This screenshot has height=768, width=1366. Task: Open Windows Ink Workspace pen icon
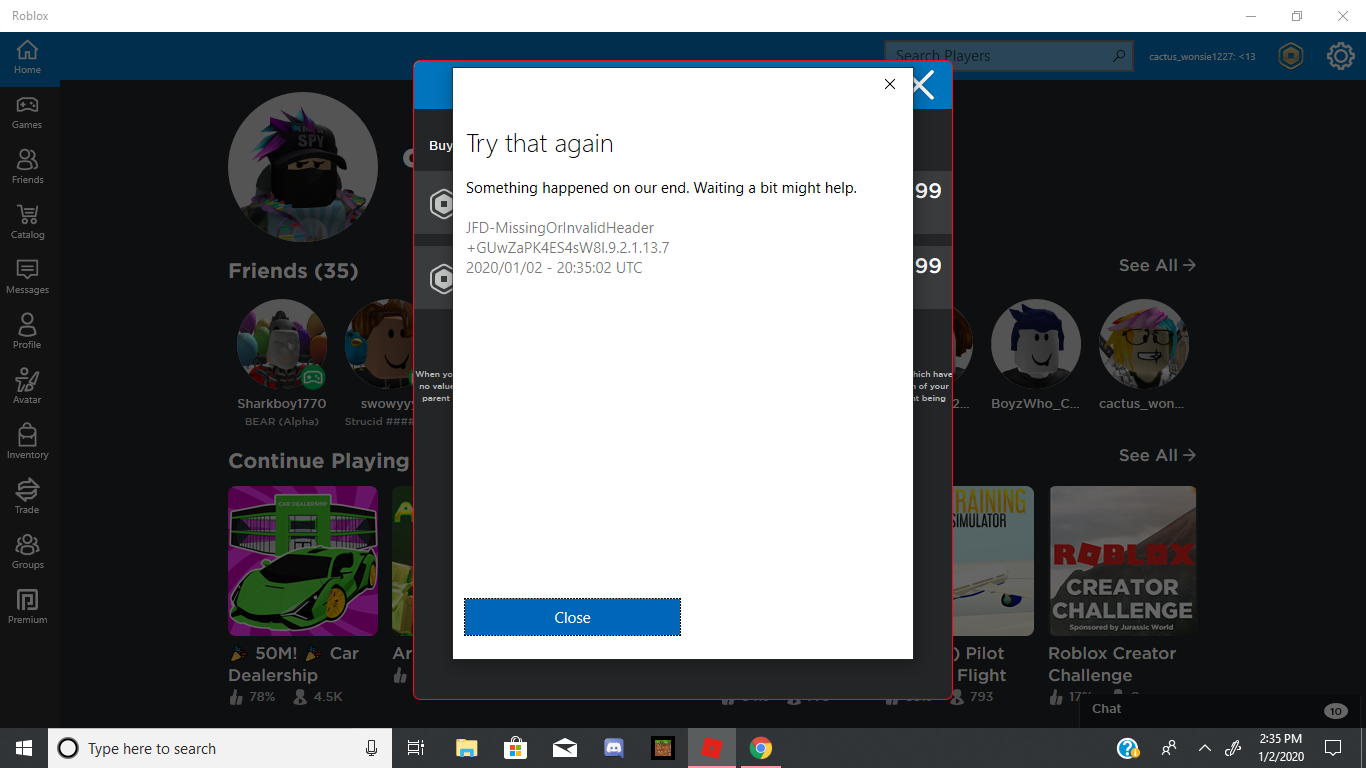click(x=1233, y=748)
